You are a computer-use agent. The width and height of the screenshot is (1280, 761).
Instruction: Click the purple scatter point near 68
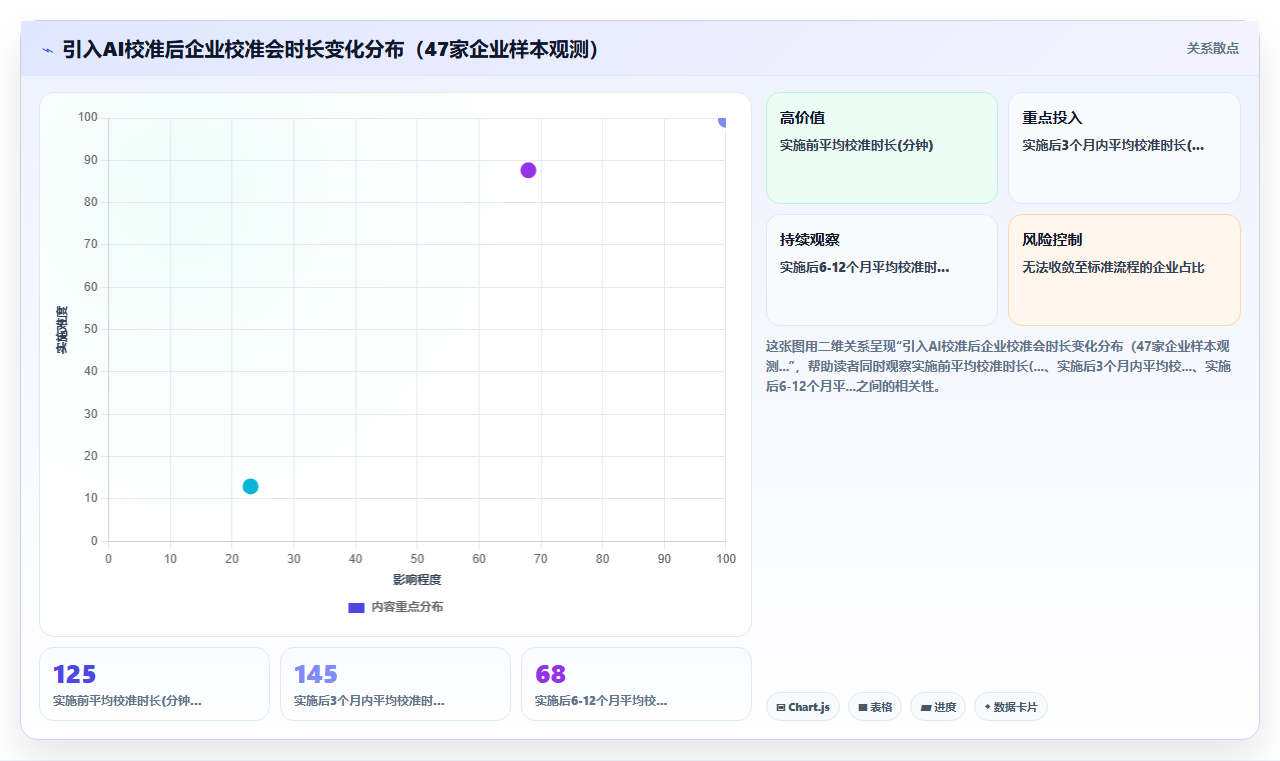coord(528,170)
